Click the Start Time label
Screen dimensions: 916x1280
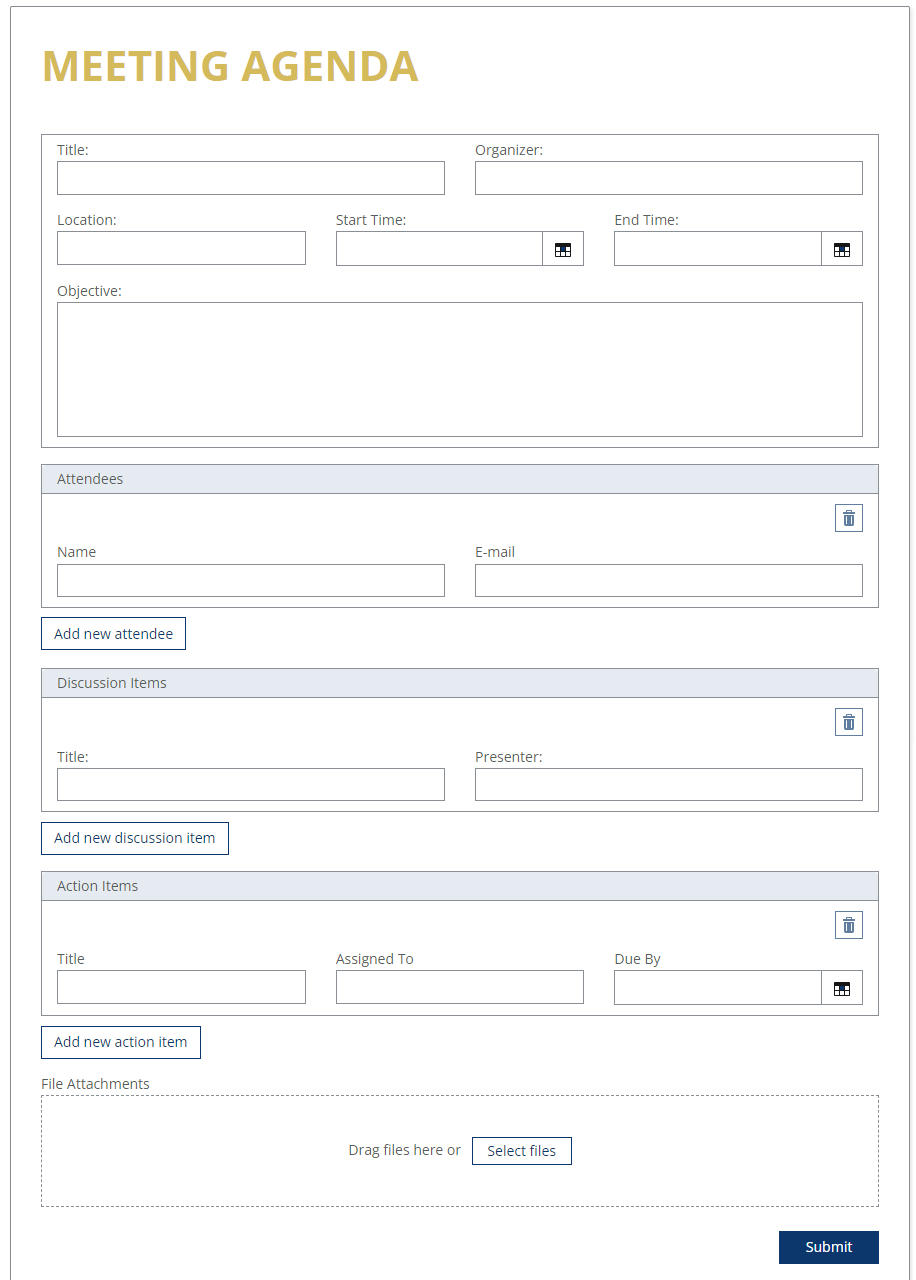pyautogui.click(x=371, y=220)
